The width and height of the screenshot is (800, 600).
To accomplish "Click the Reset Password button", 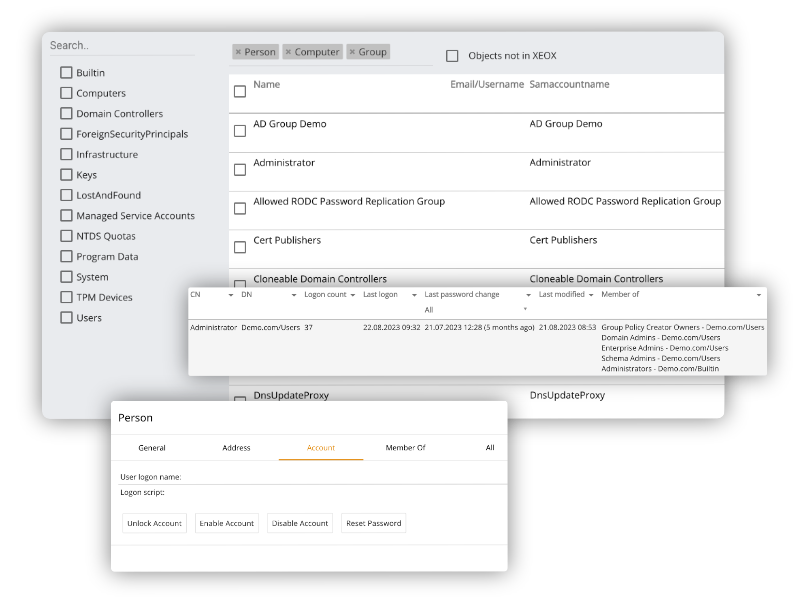I will (x=373, y=523).
